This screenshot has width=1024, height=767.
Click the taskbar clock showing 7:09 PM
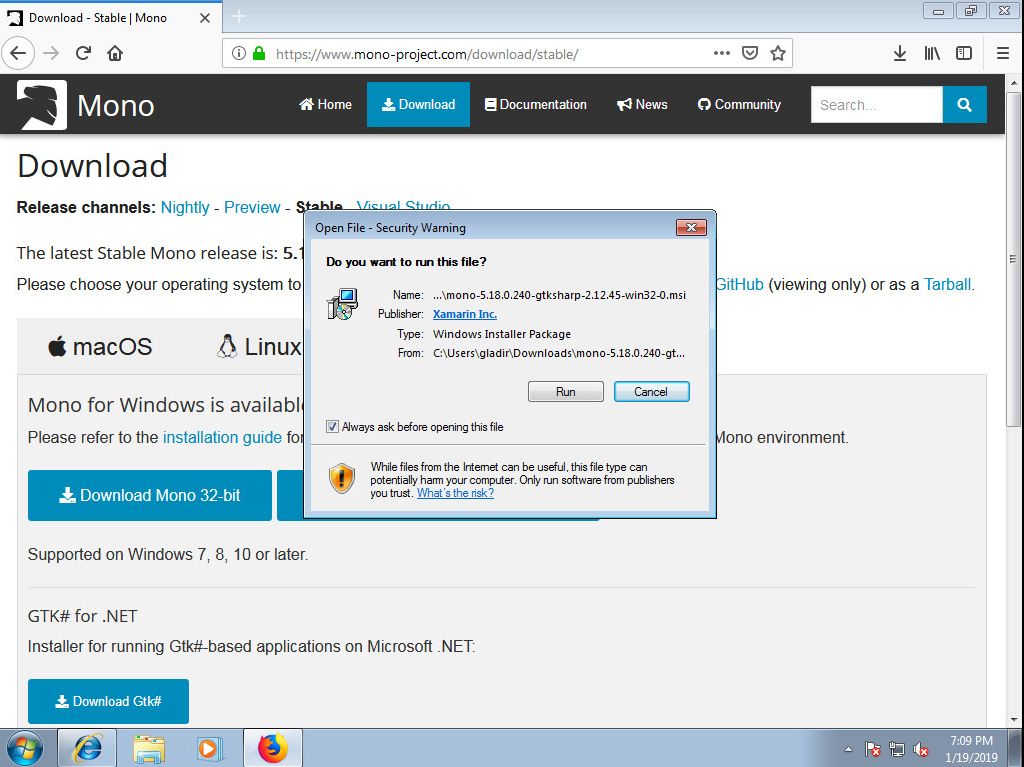pos(971,749)
